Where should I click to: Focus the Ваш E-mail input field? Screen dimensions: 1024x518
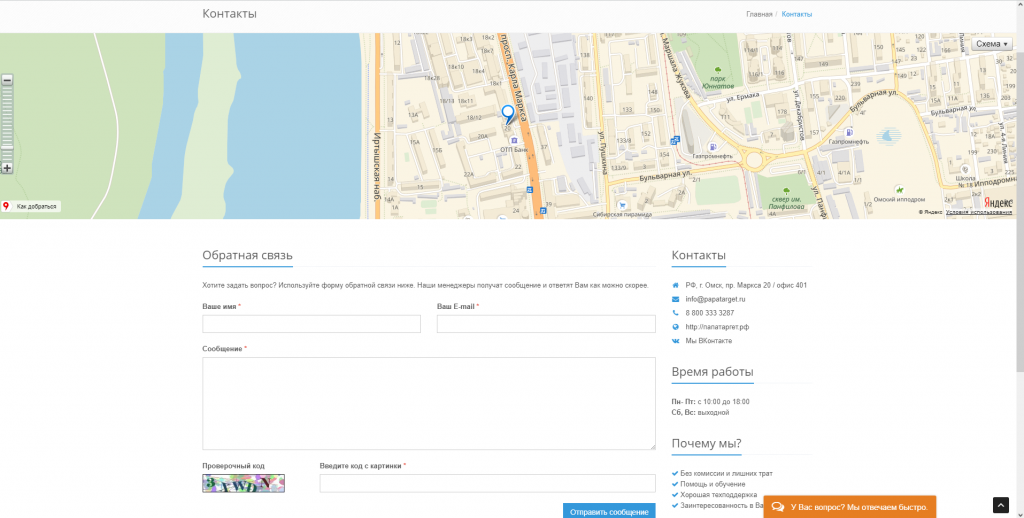[x=546, y=324]
